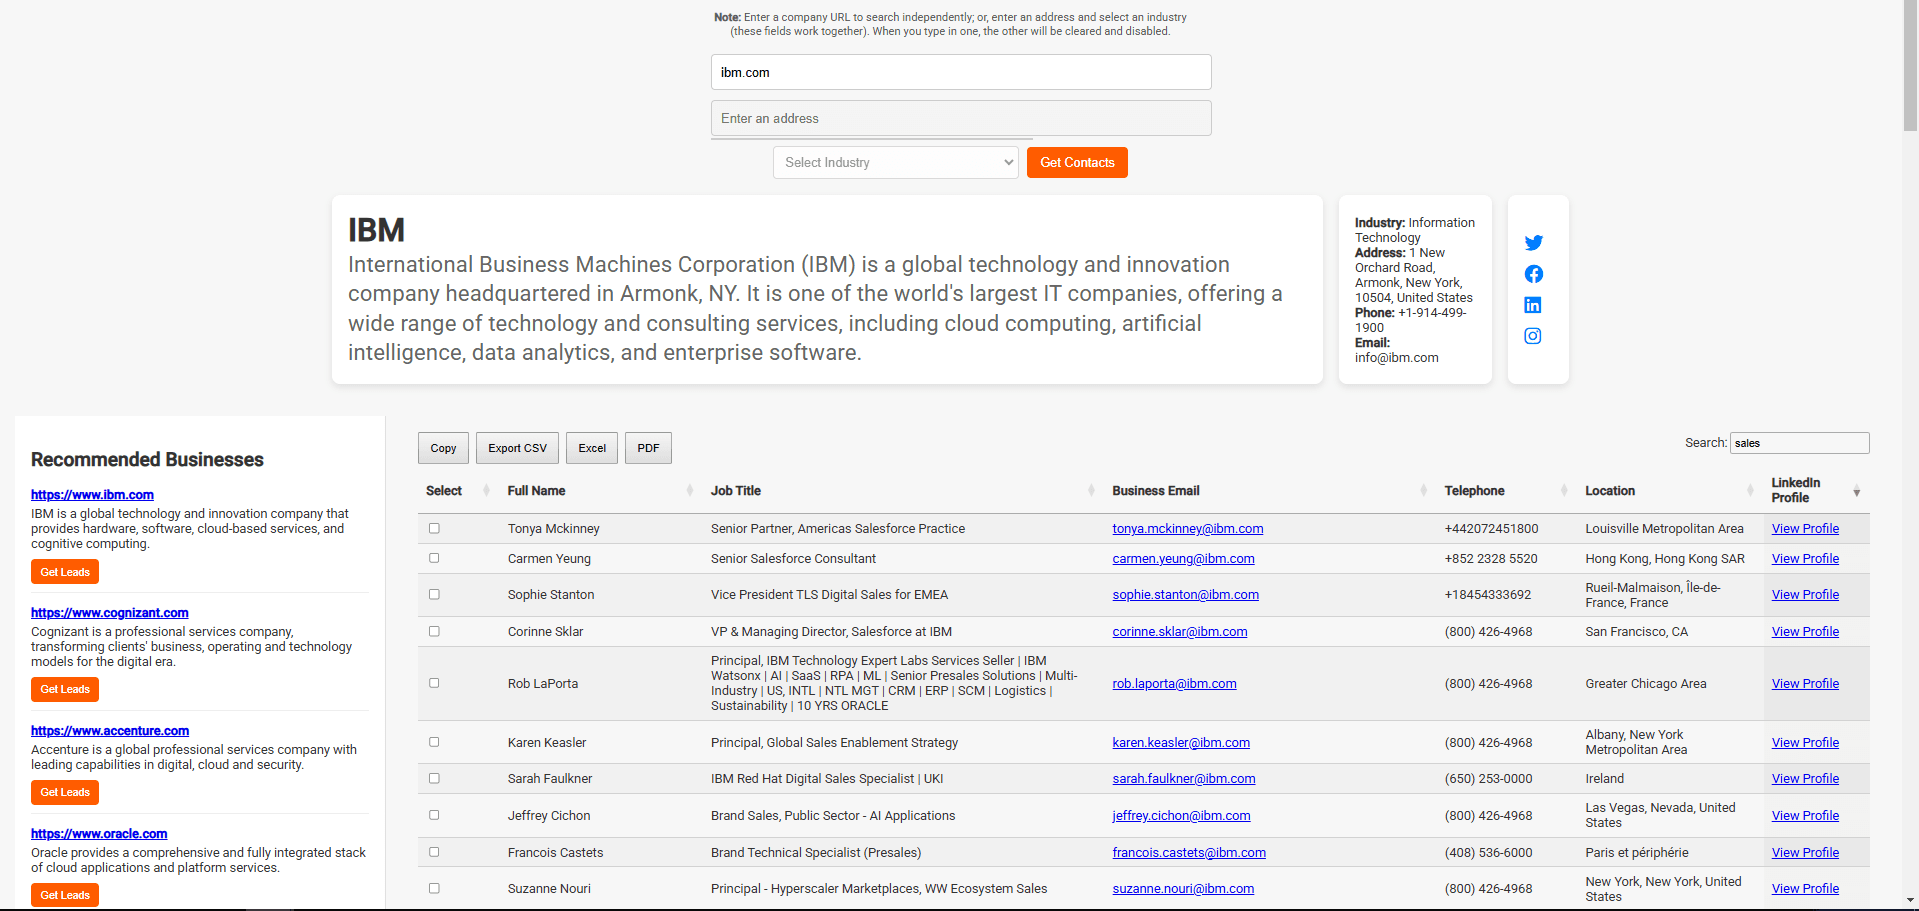Click Francois Castets' email link

tap(1189, 853)
